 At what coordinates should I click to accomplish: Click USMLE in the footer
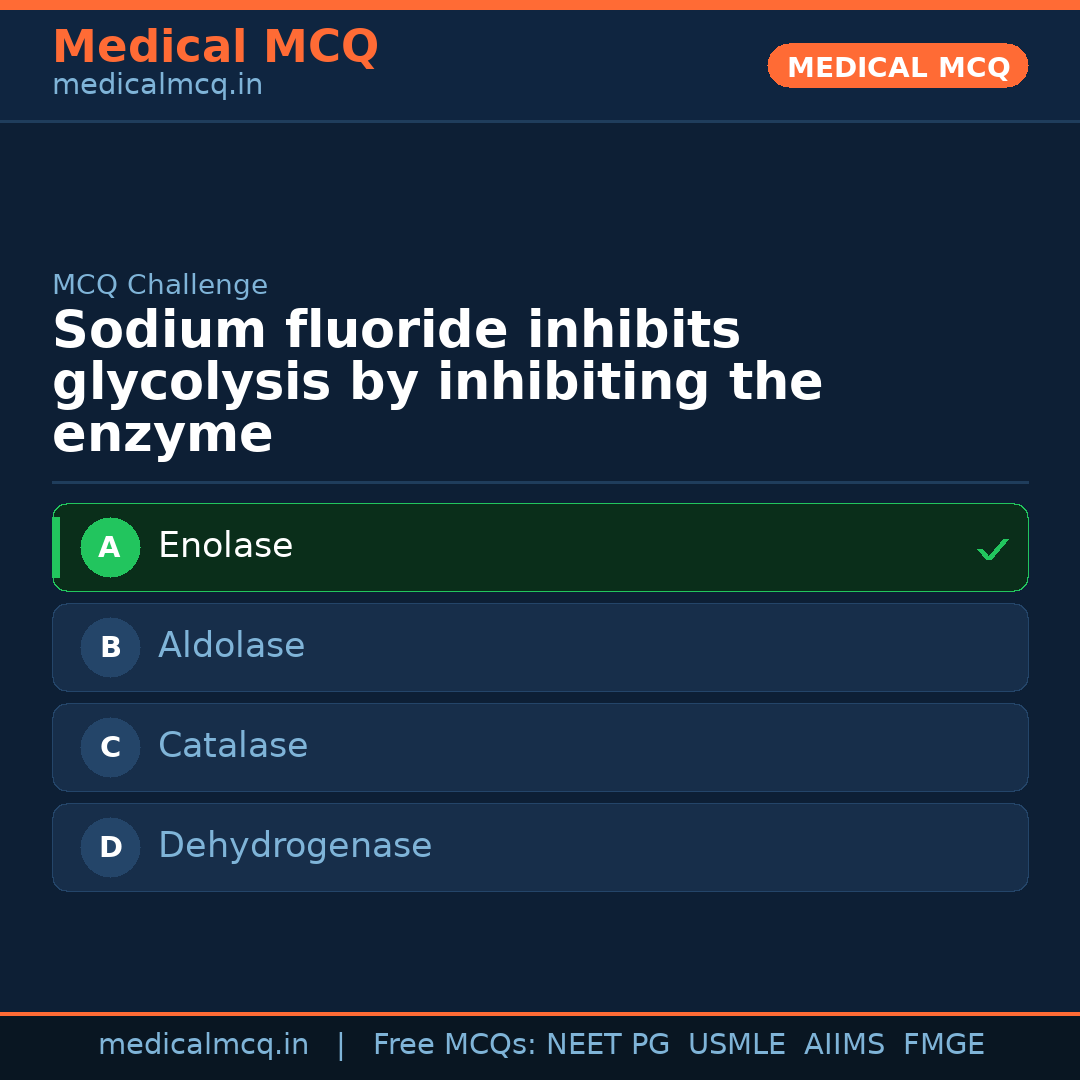click(736, 1045)
